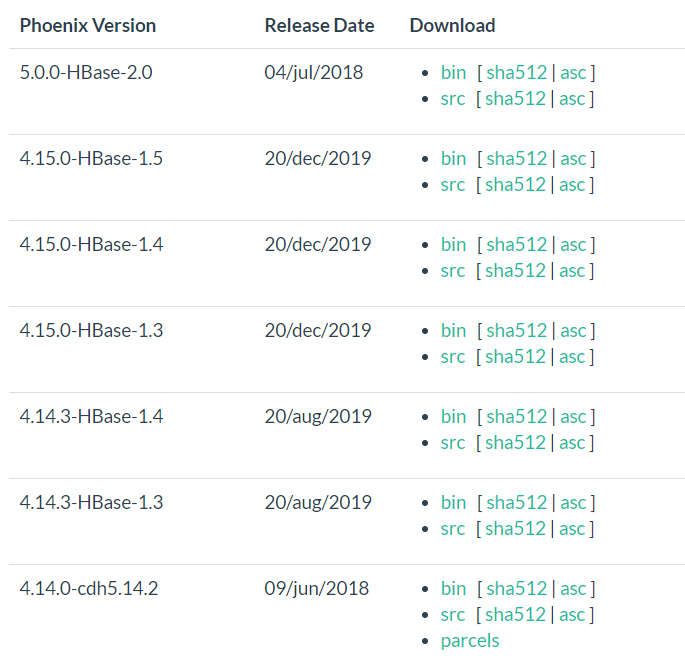
Task: Download bin for 4.15.0-HBase-1.3
Action: (x=453, y=331)
